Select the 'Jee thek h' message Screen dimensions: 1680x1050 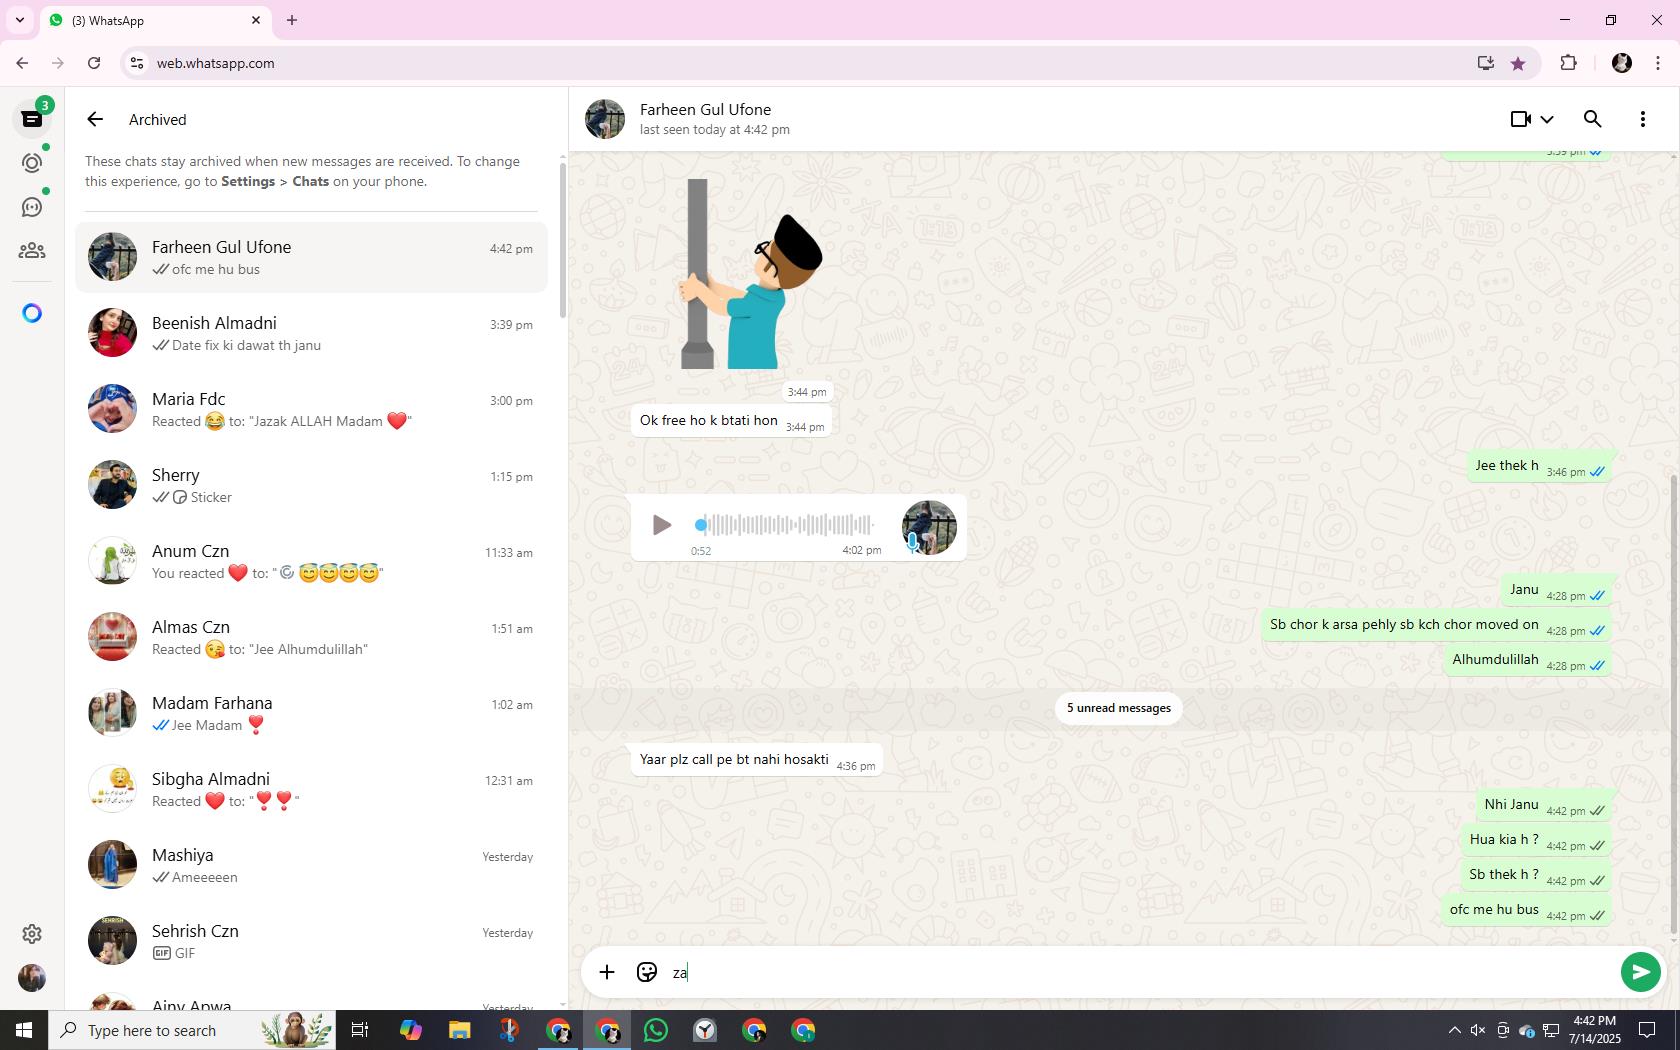coord(1539,466)
